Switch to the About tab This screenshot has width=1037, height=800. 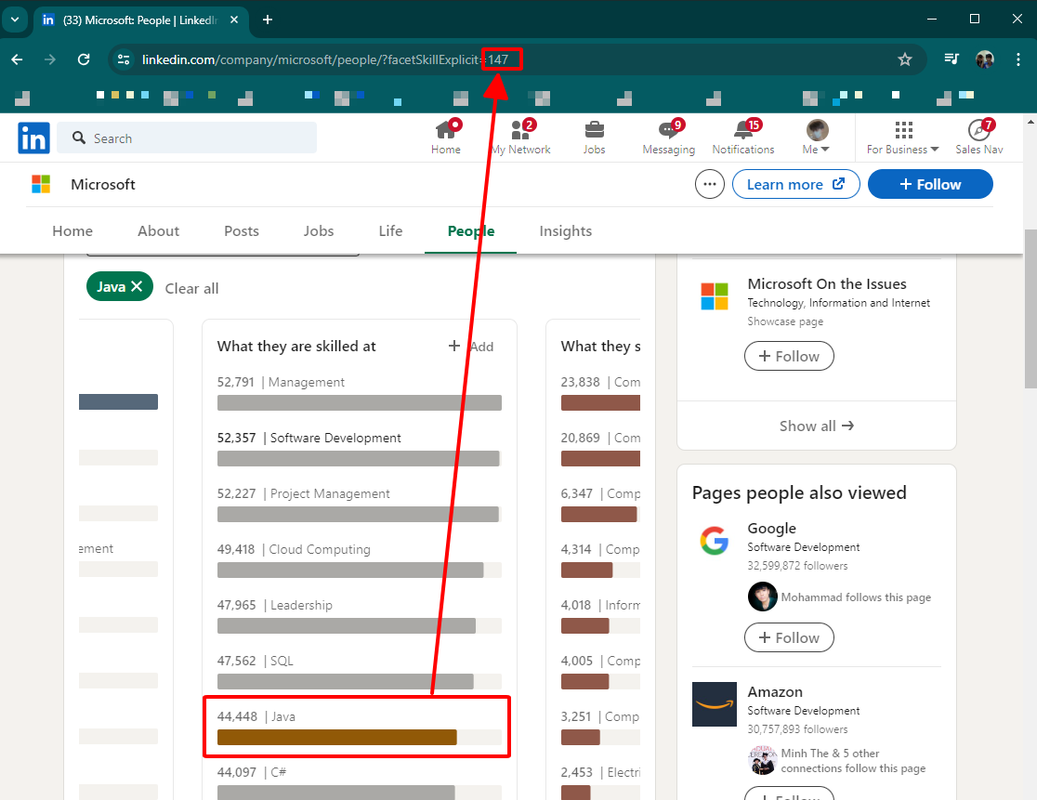click(158, 231)
